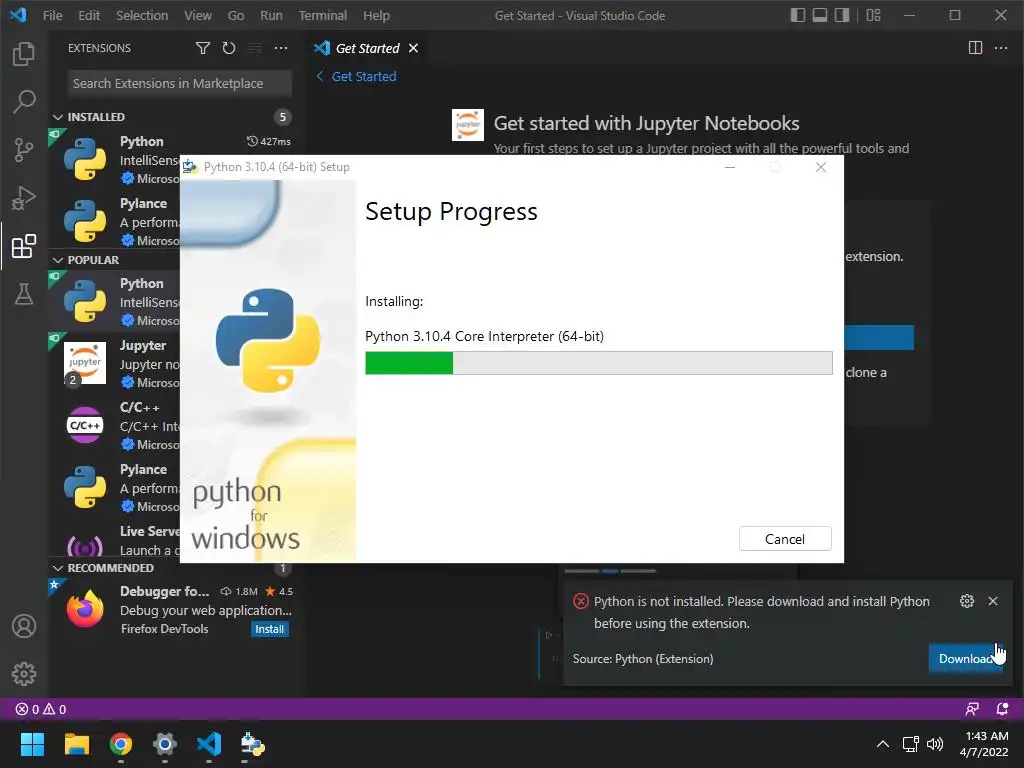This screenshot has width=1024, height=768.
Task: Open the Accounts icon
Action: (24, 626)
